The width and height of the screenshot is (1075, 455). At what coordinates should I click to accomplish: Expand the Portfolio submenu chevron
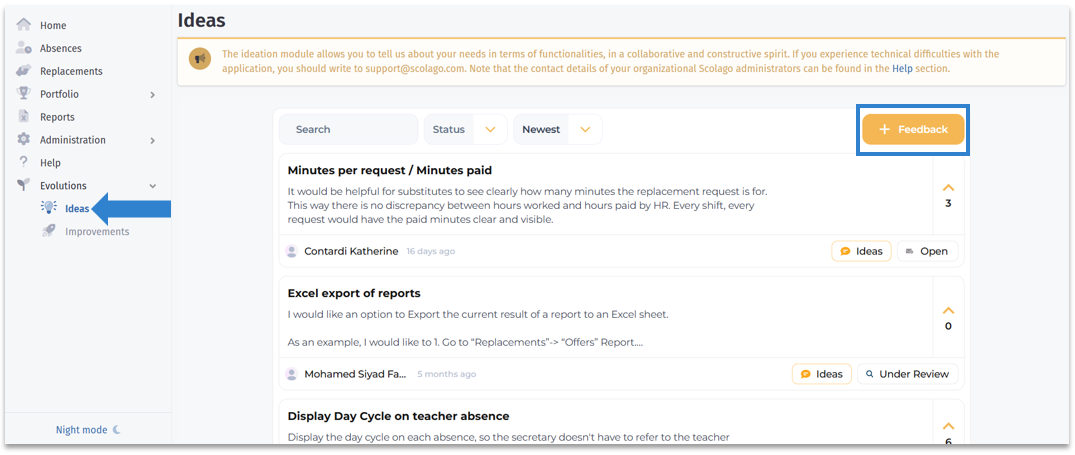[x=153, y=95]
